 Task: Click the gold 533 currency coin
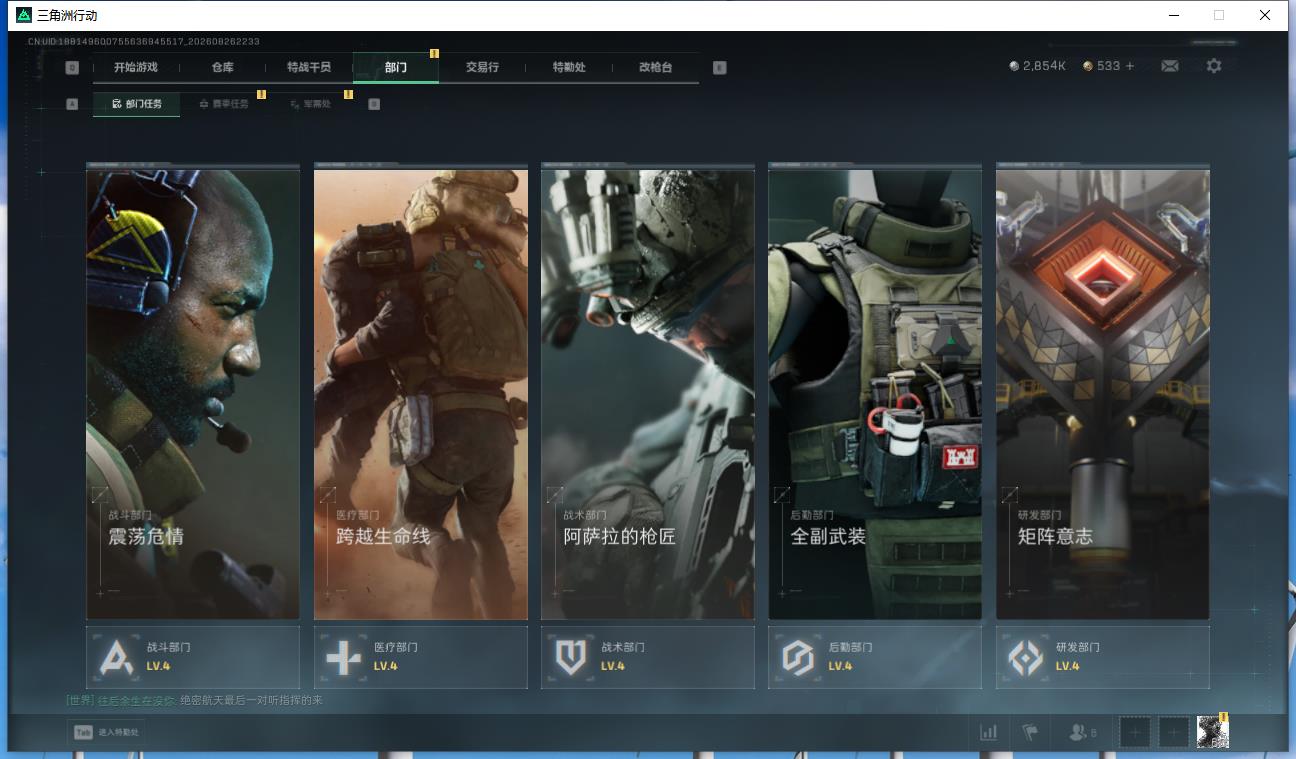(1088, 66)
